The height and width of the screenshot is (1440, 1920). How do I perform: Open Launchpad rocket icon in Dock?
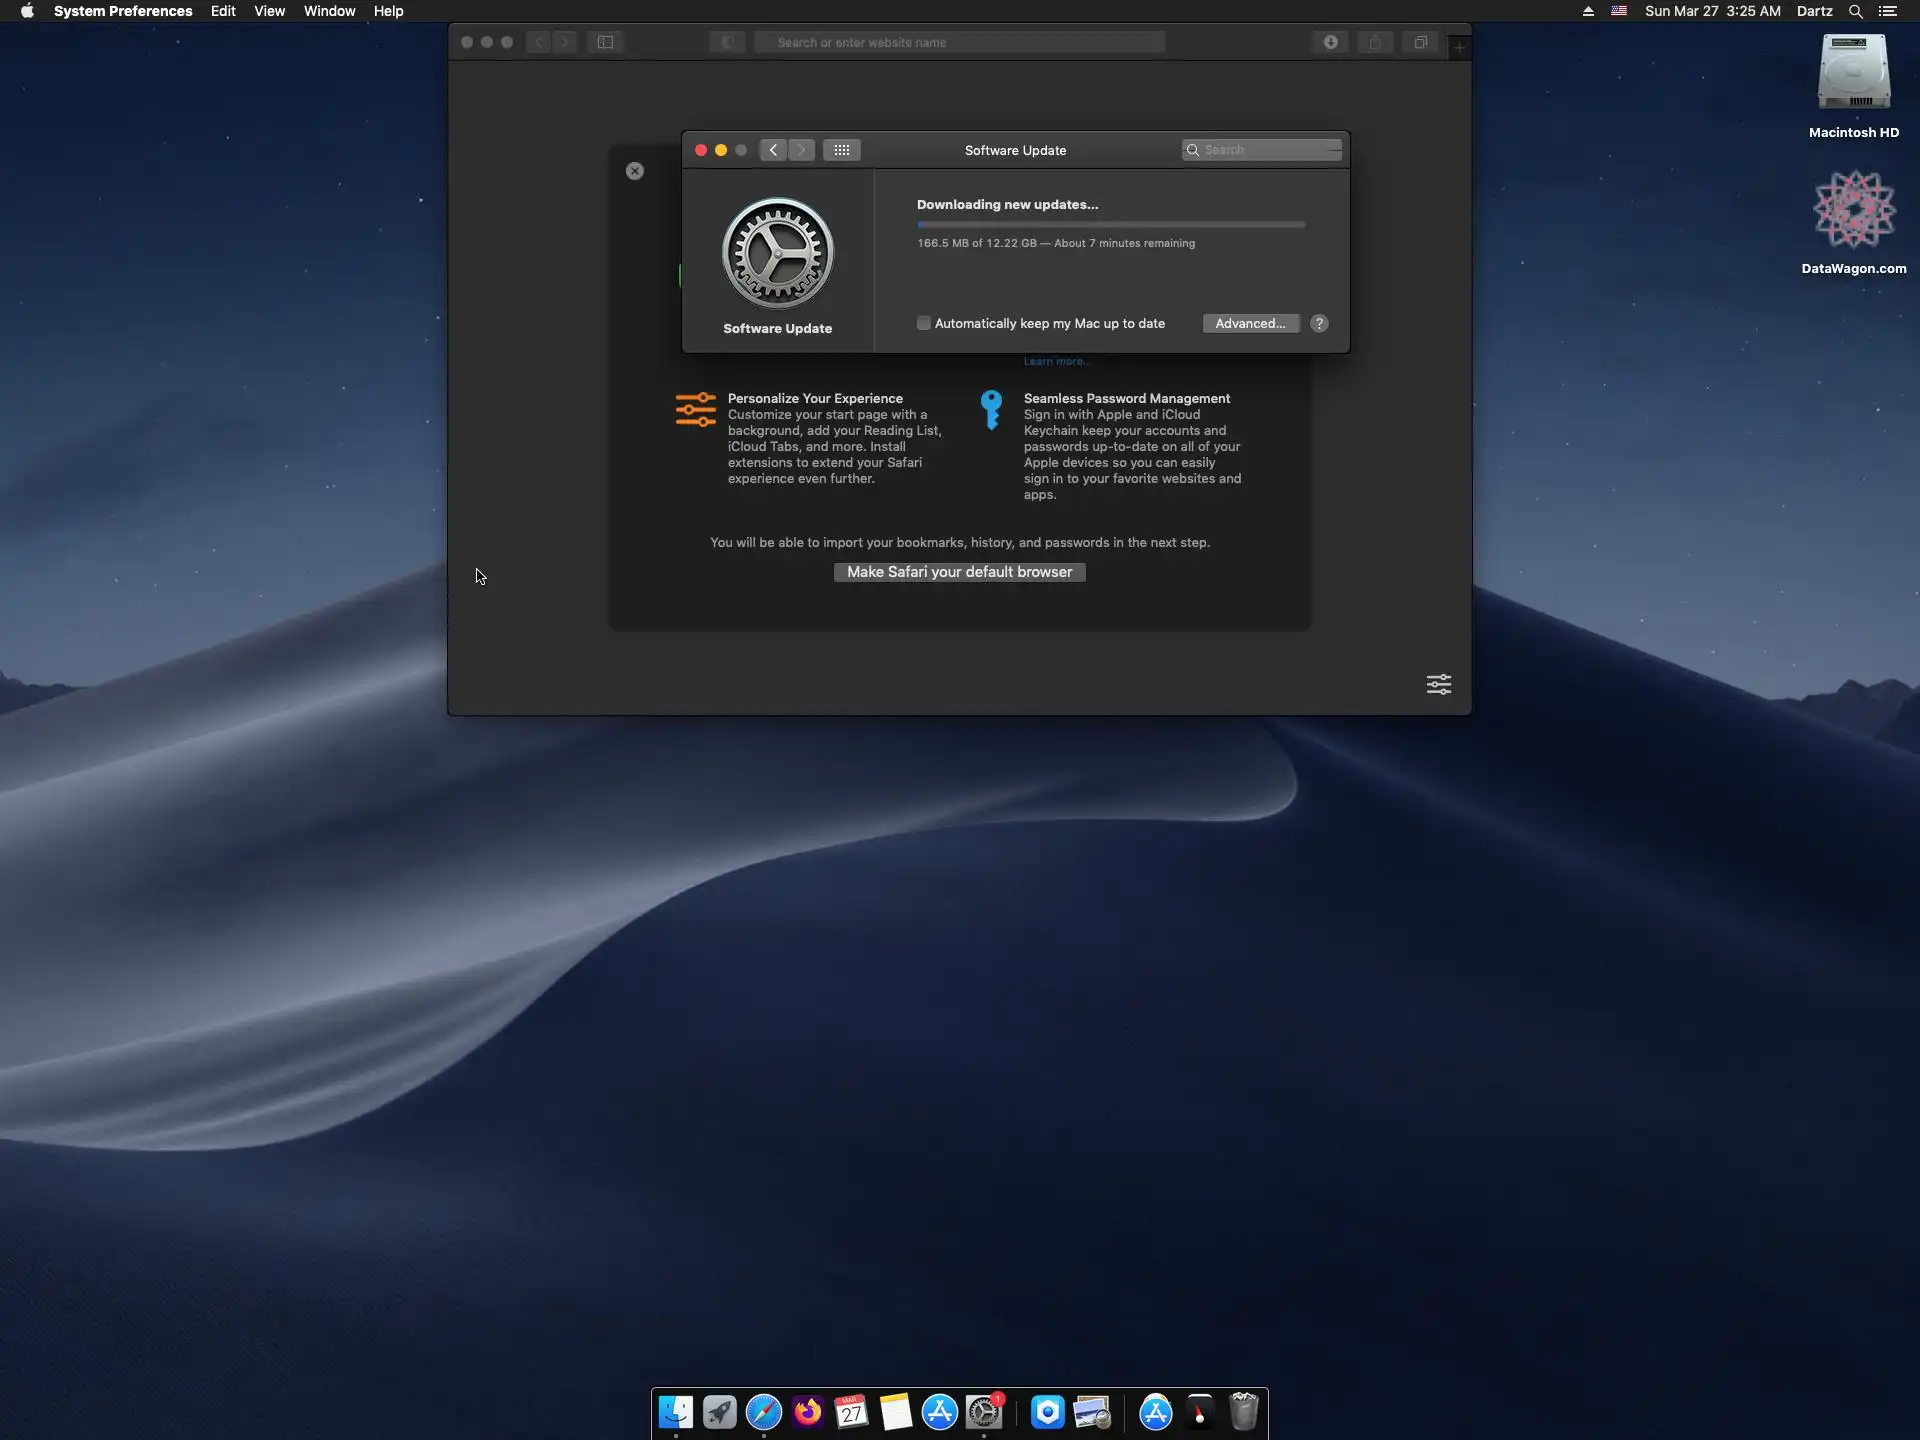pyautogui.click(x=719, y=1412)
